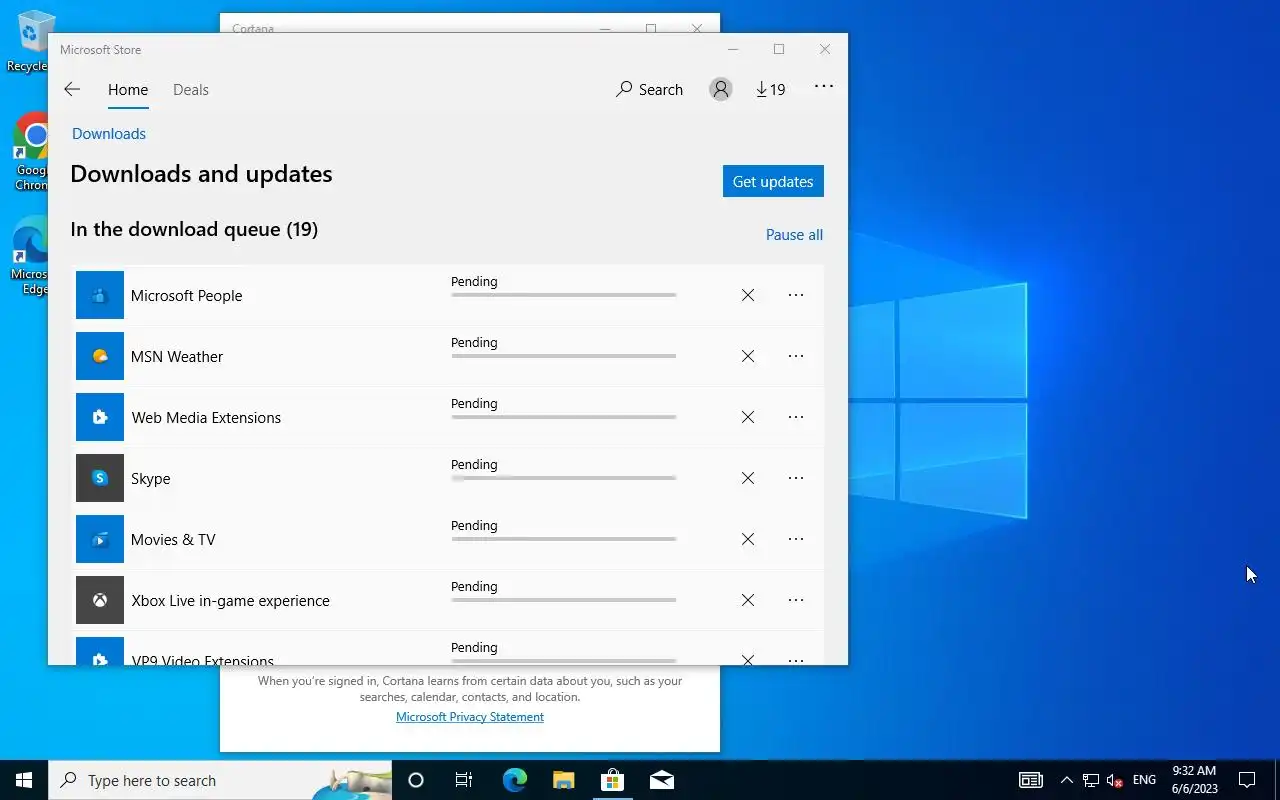Click the Movies & TV app icon

[x=100, y=539]
